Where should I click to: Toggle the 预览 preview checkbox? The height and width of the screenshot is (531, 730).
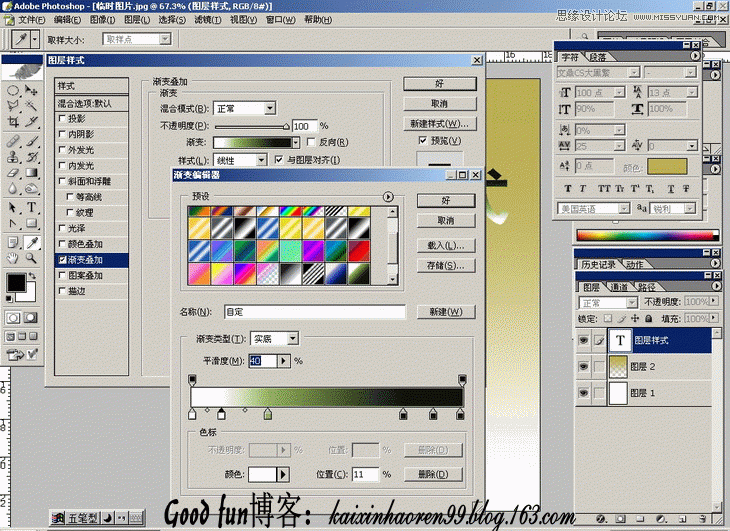tap(423, 140)
